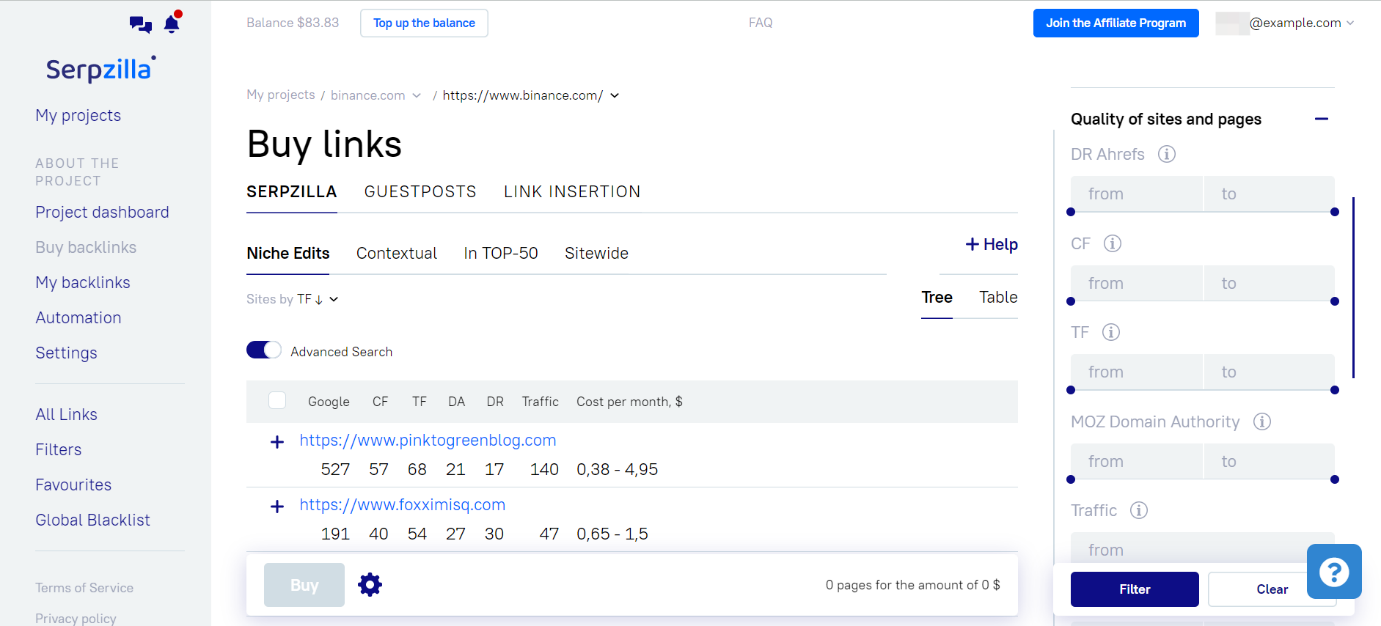Open the DR Ahrefs info icon
Image resolution: width=1381 pixels, height=626 pixels.
pyautogui.click(x=1166, y=154)
